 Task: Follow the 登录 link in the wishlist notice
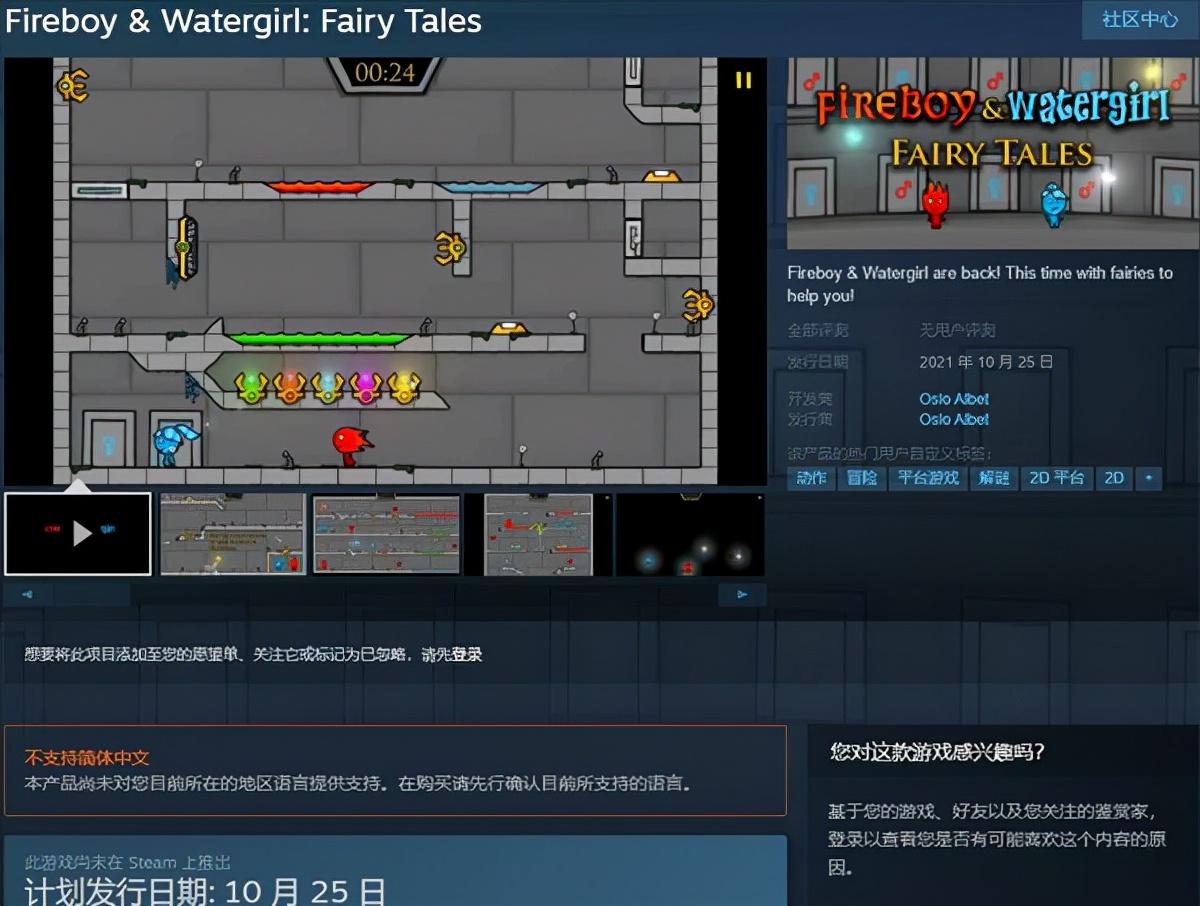[467, 655]
